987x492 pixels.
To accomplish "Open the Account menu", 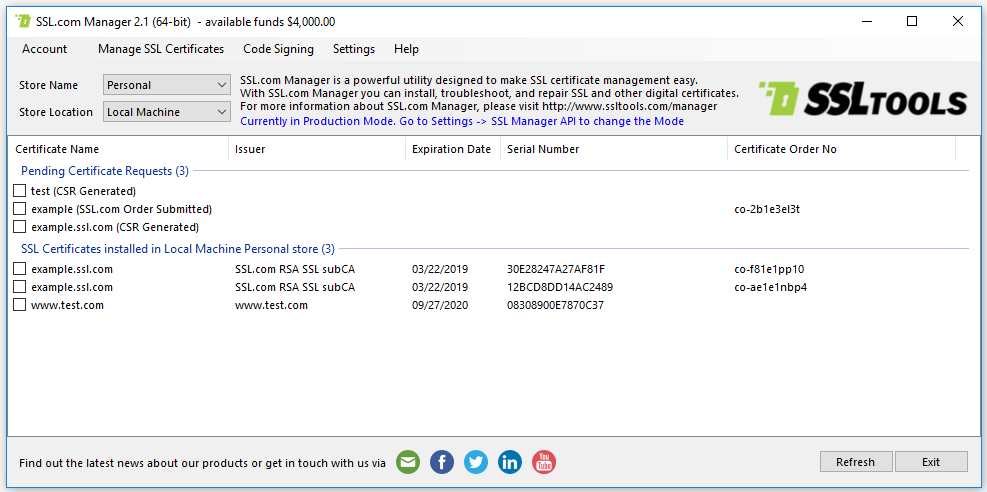I will pos(45,49).
